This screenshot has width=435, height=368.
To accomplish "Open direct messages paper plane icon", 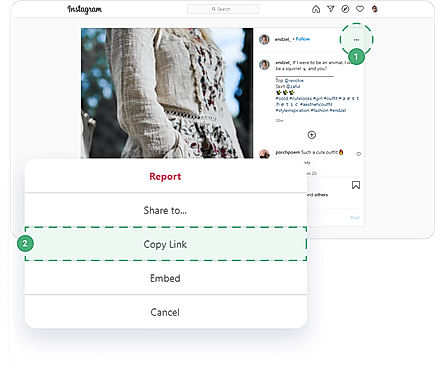I will click(331, 9).
